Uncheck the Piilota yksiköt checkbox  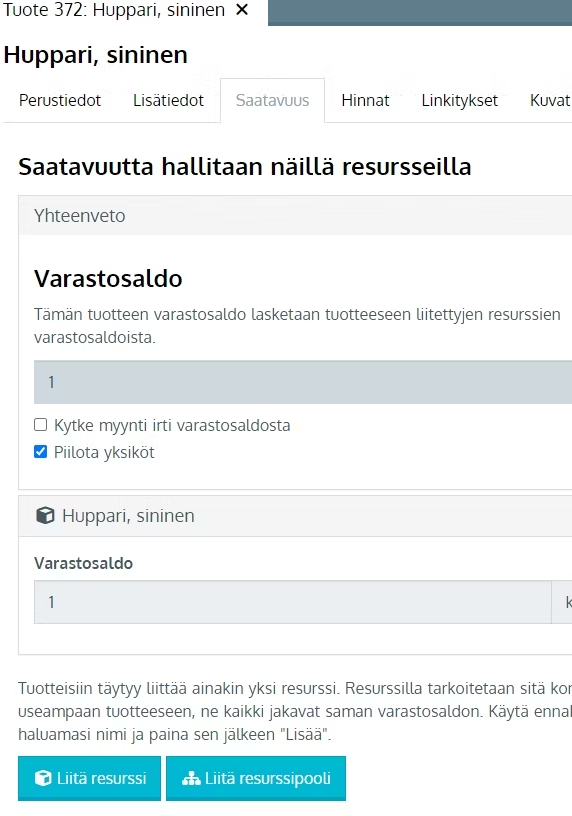(41, 451)
